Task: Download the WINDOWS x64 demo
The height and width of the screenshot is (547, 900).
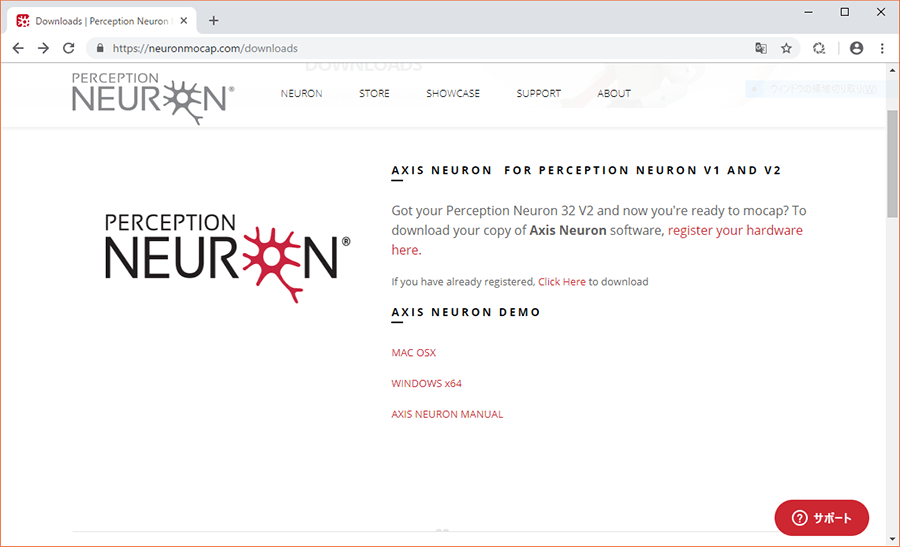Action: click(426, 383)
